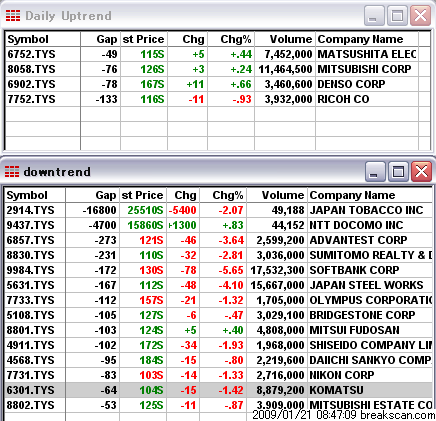Click volume 11,464,500 in Uptrend table
Image resolution: width=436 pixels, height=421 pixels.
click(x=285, y=69)
